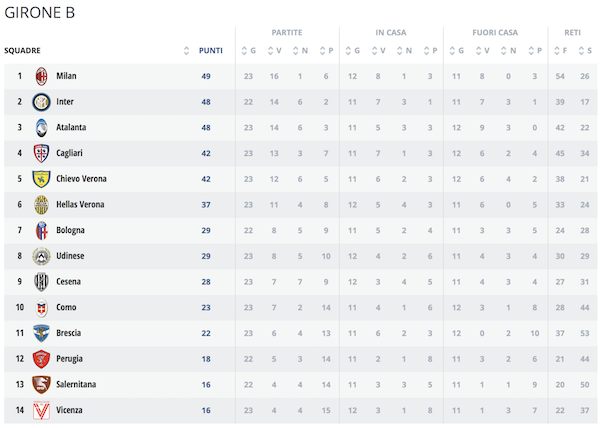Click the Cagliari club crest

(x=41, y=153)
